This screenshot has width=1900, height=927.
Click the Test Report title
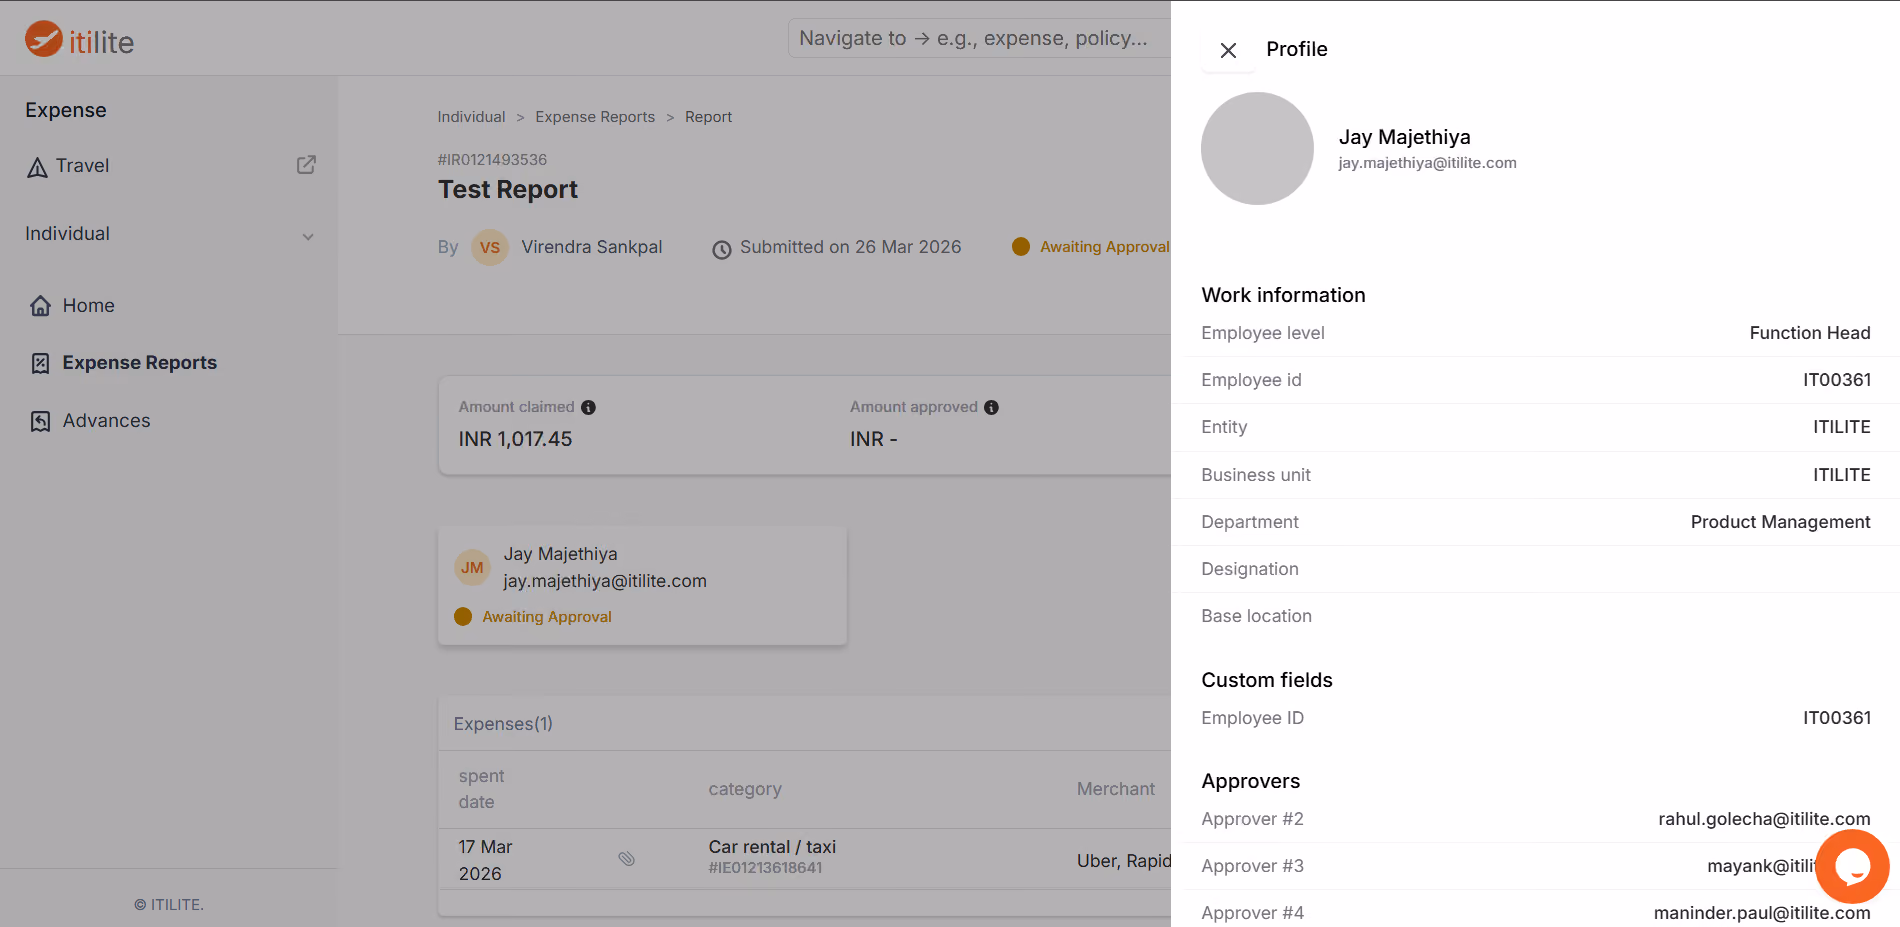coord(508,190)
